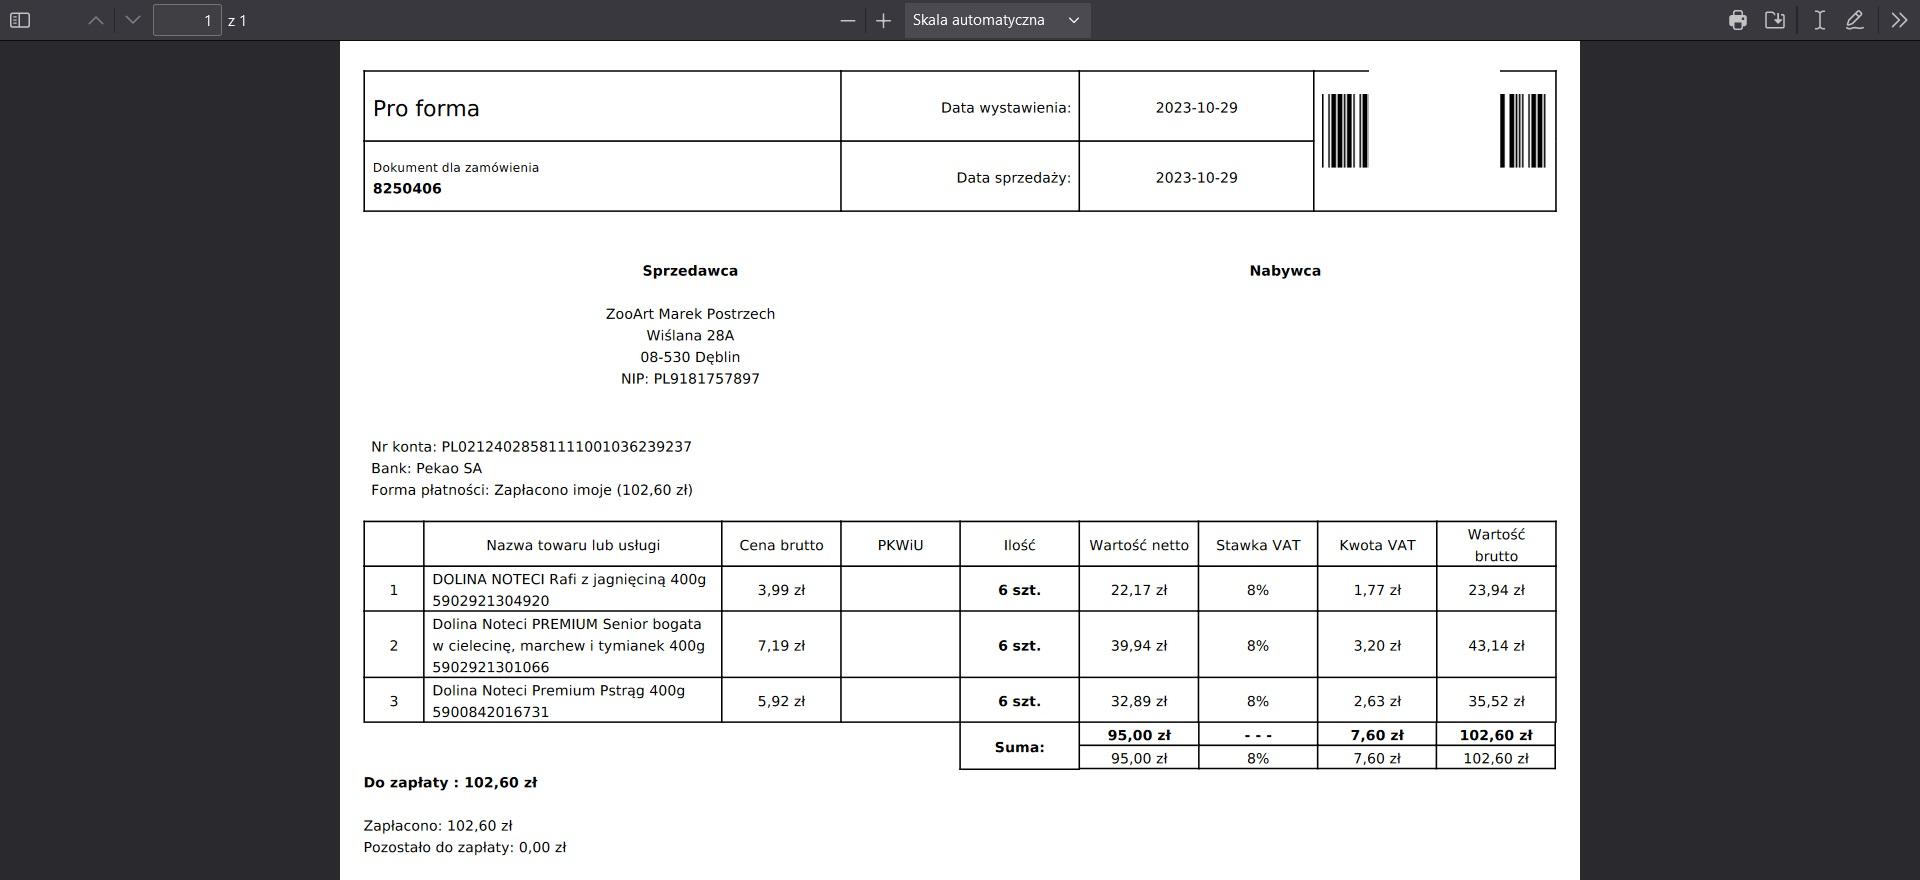Click net value 22,17 zł
Screen dimensions: 1920x880
1139,590
